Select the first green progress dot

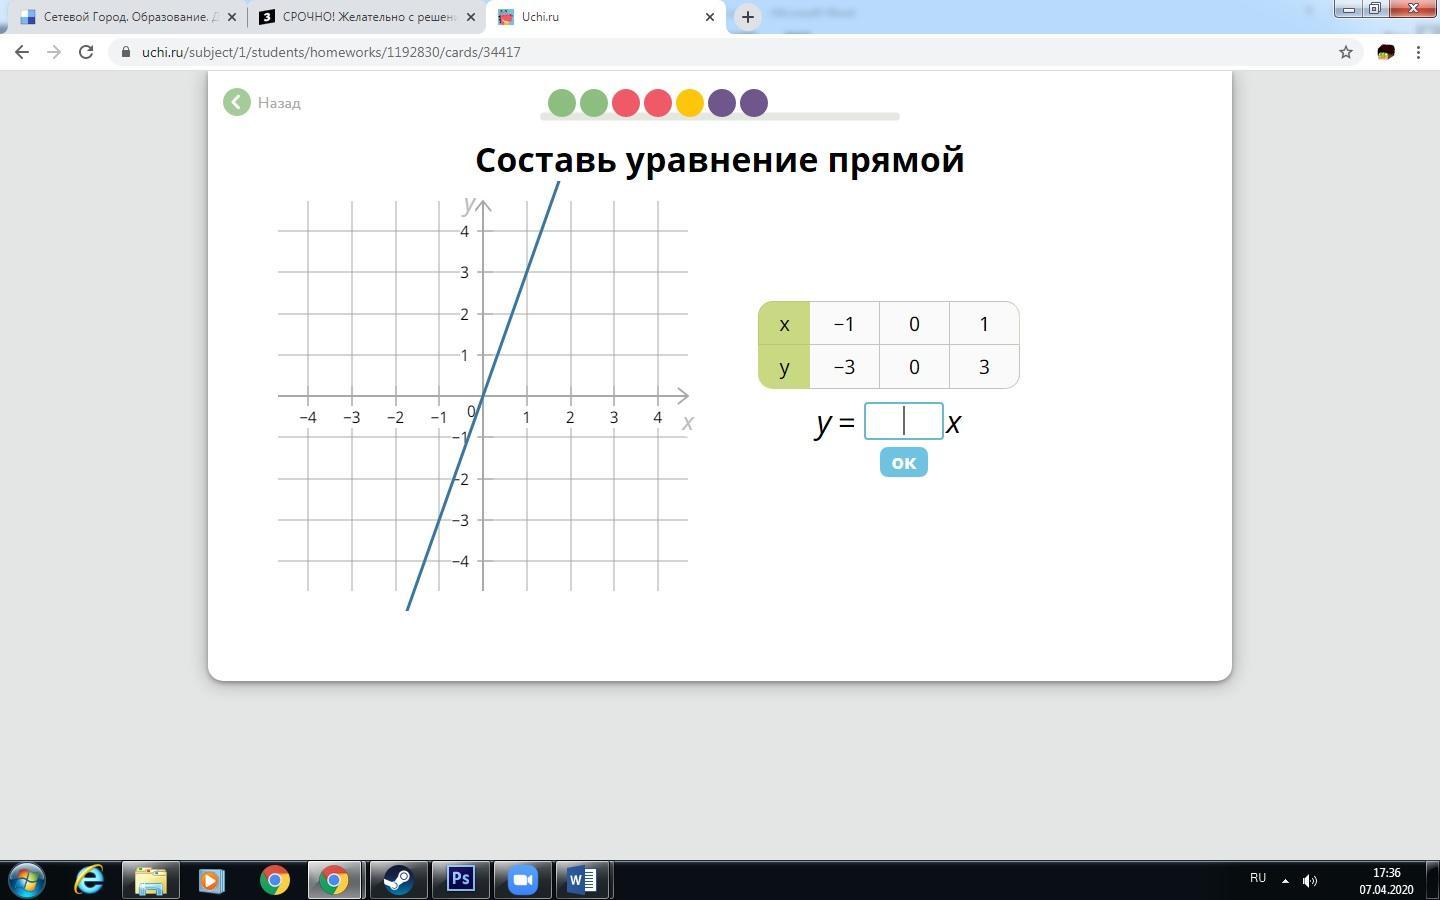point(562,103)
